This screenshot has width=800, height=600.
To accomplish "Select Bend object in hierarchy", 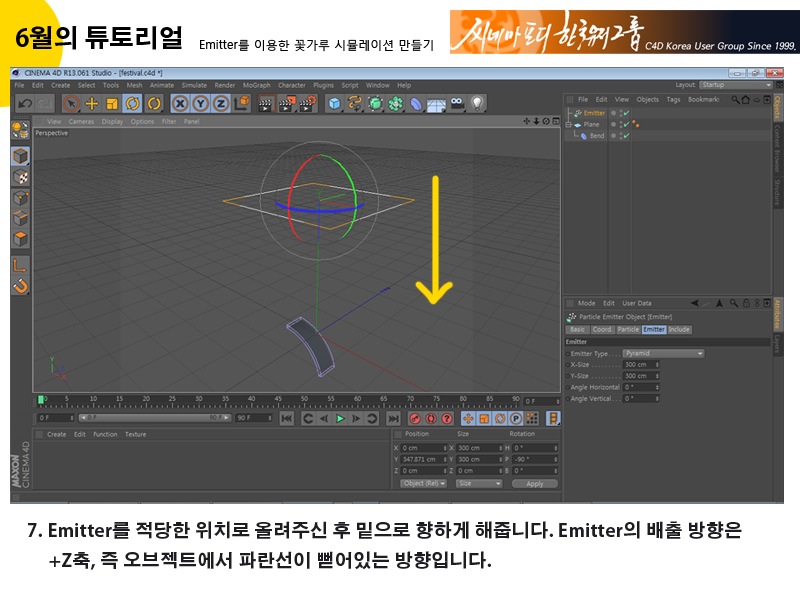I will coord(597,136).
